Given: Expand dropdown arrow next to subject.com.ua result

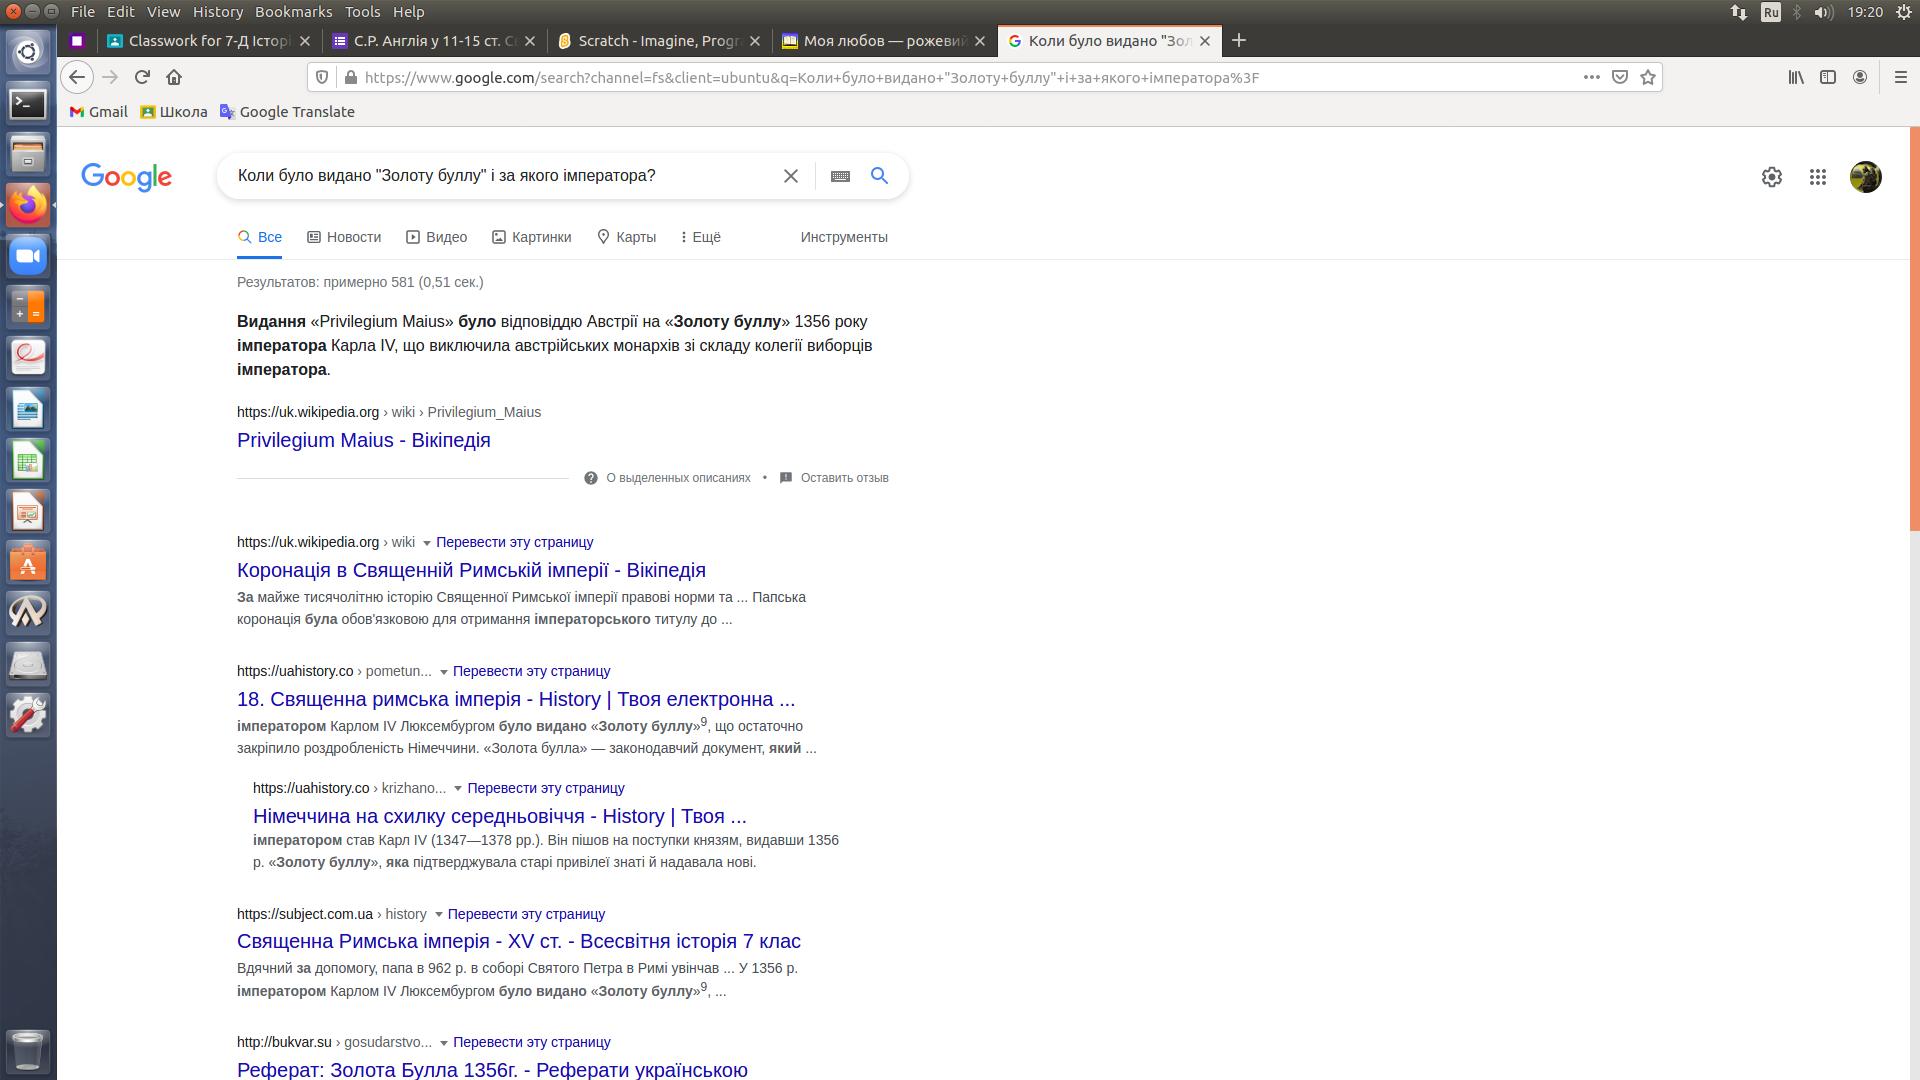Looking at the screenshot, I should (438, 915).
